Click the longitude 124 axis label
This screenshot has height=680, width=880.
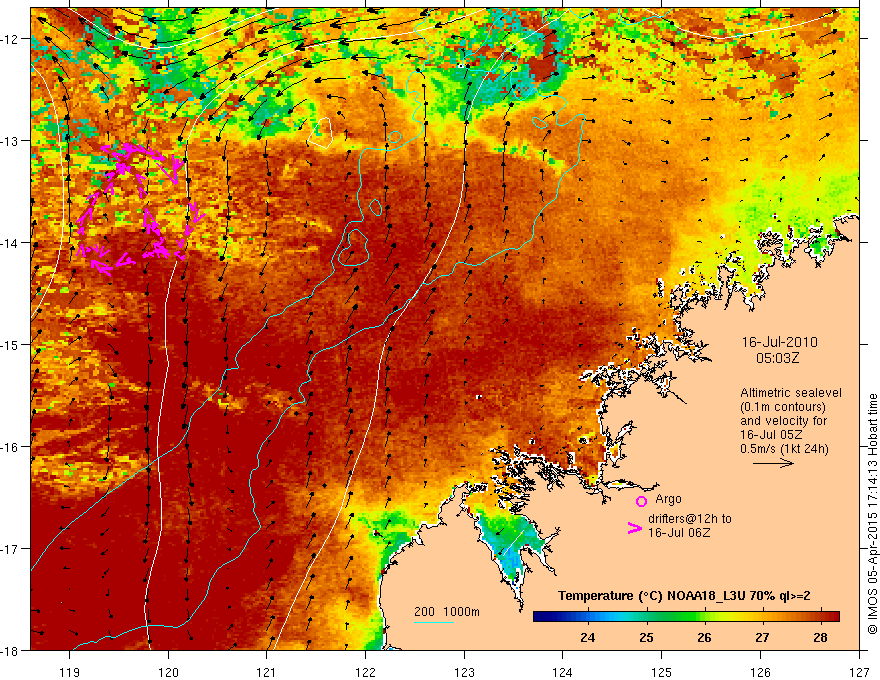pyautogui.click(x=563, y=673)
